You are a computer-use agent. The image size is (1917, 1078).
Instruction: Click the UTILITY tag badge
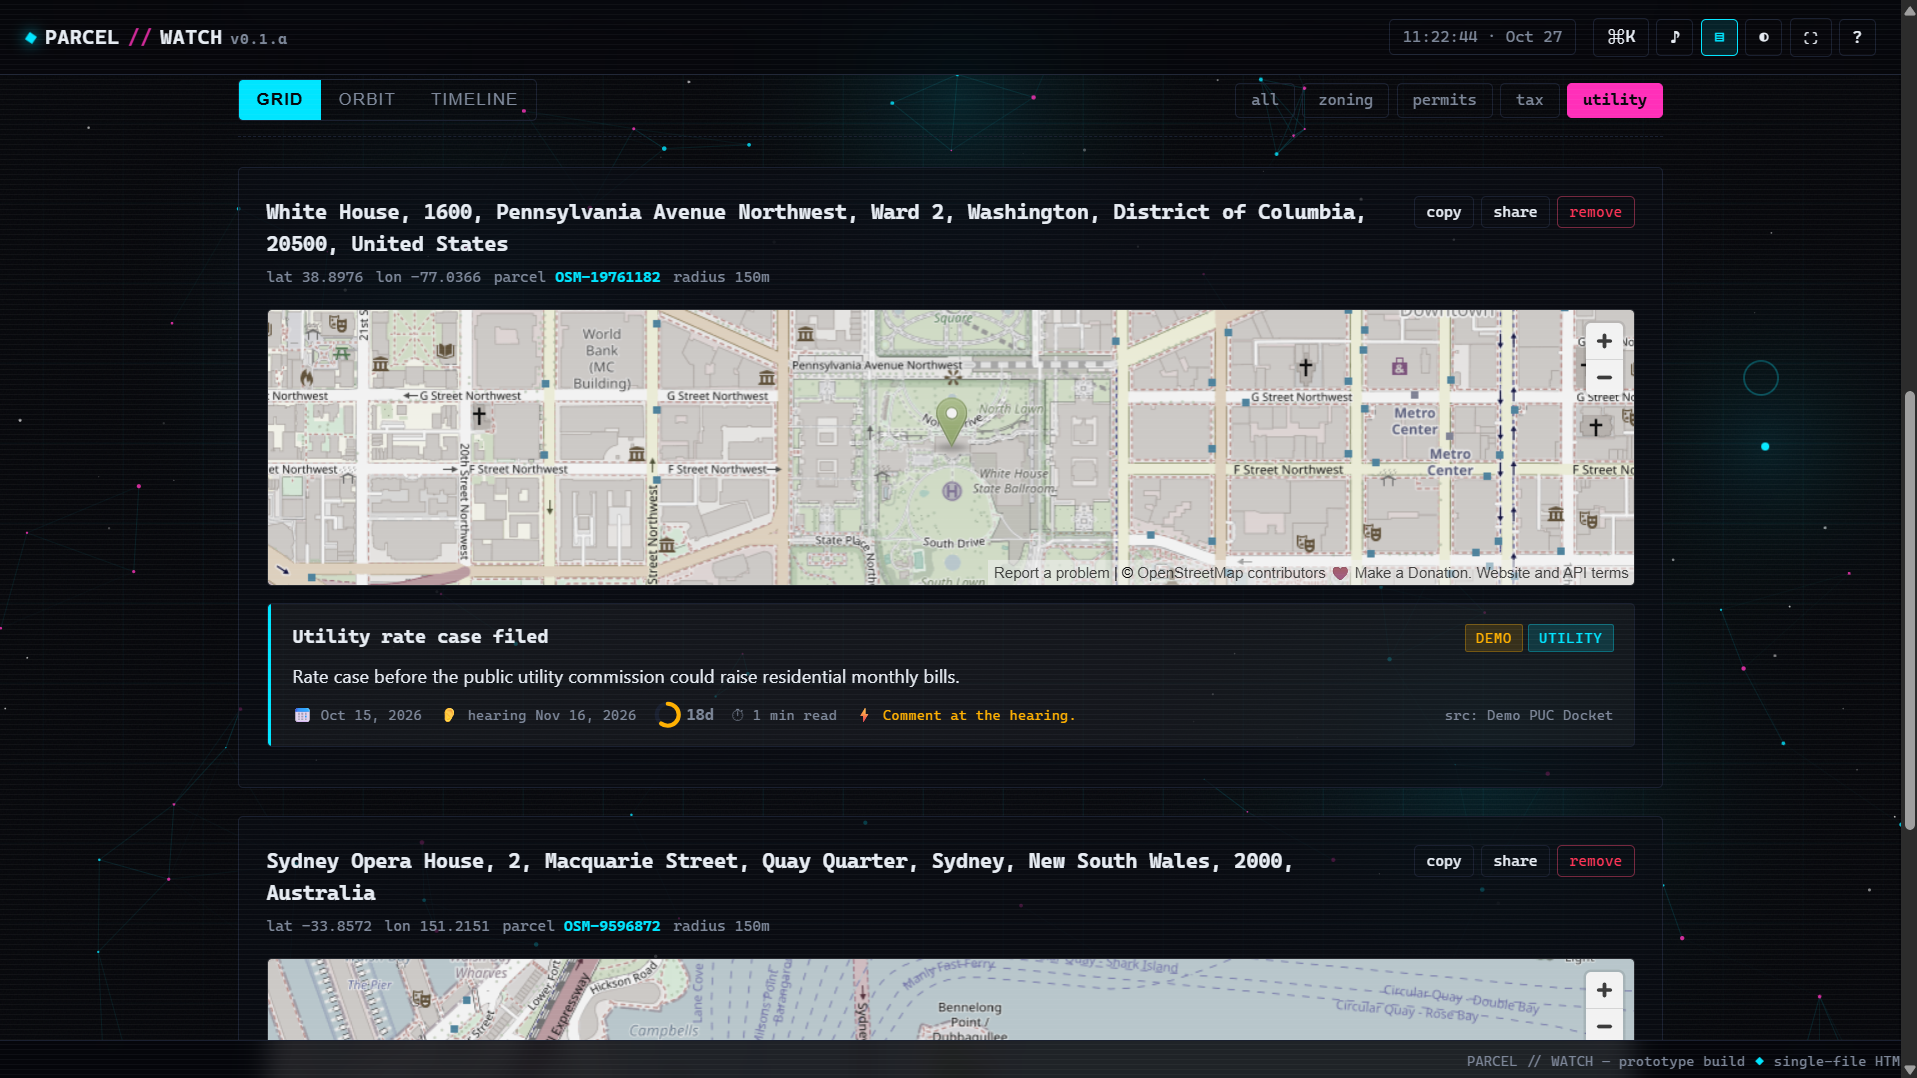click(x=1570, y=638)
